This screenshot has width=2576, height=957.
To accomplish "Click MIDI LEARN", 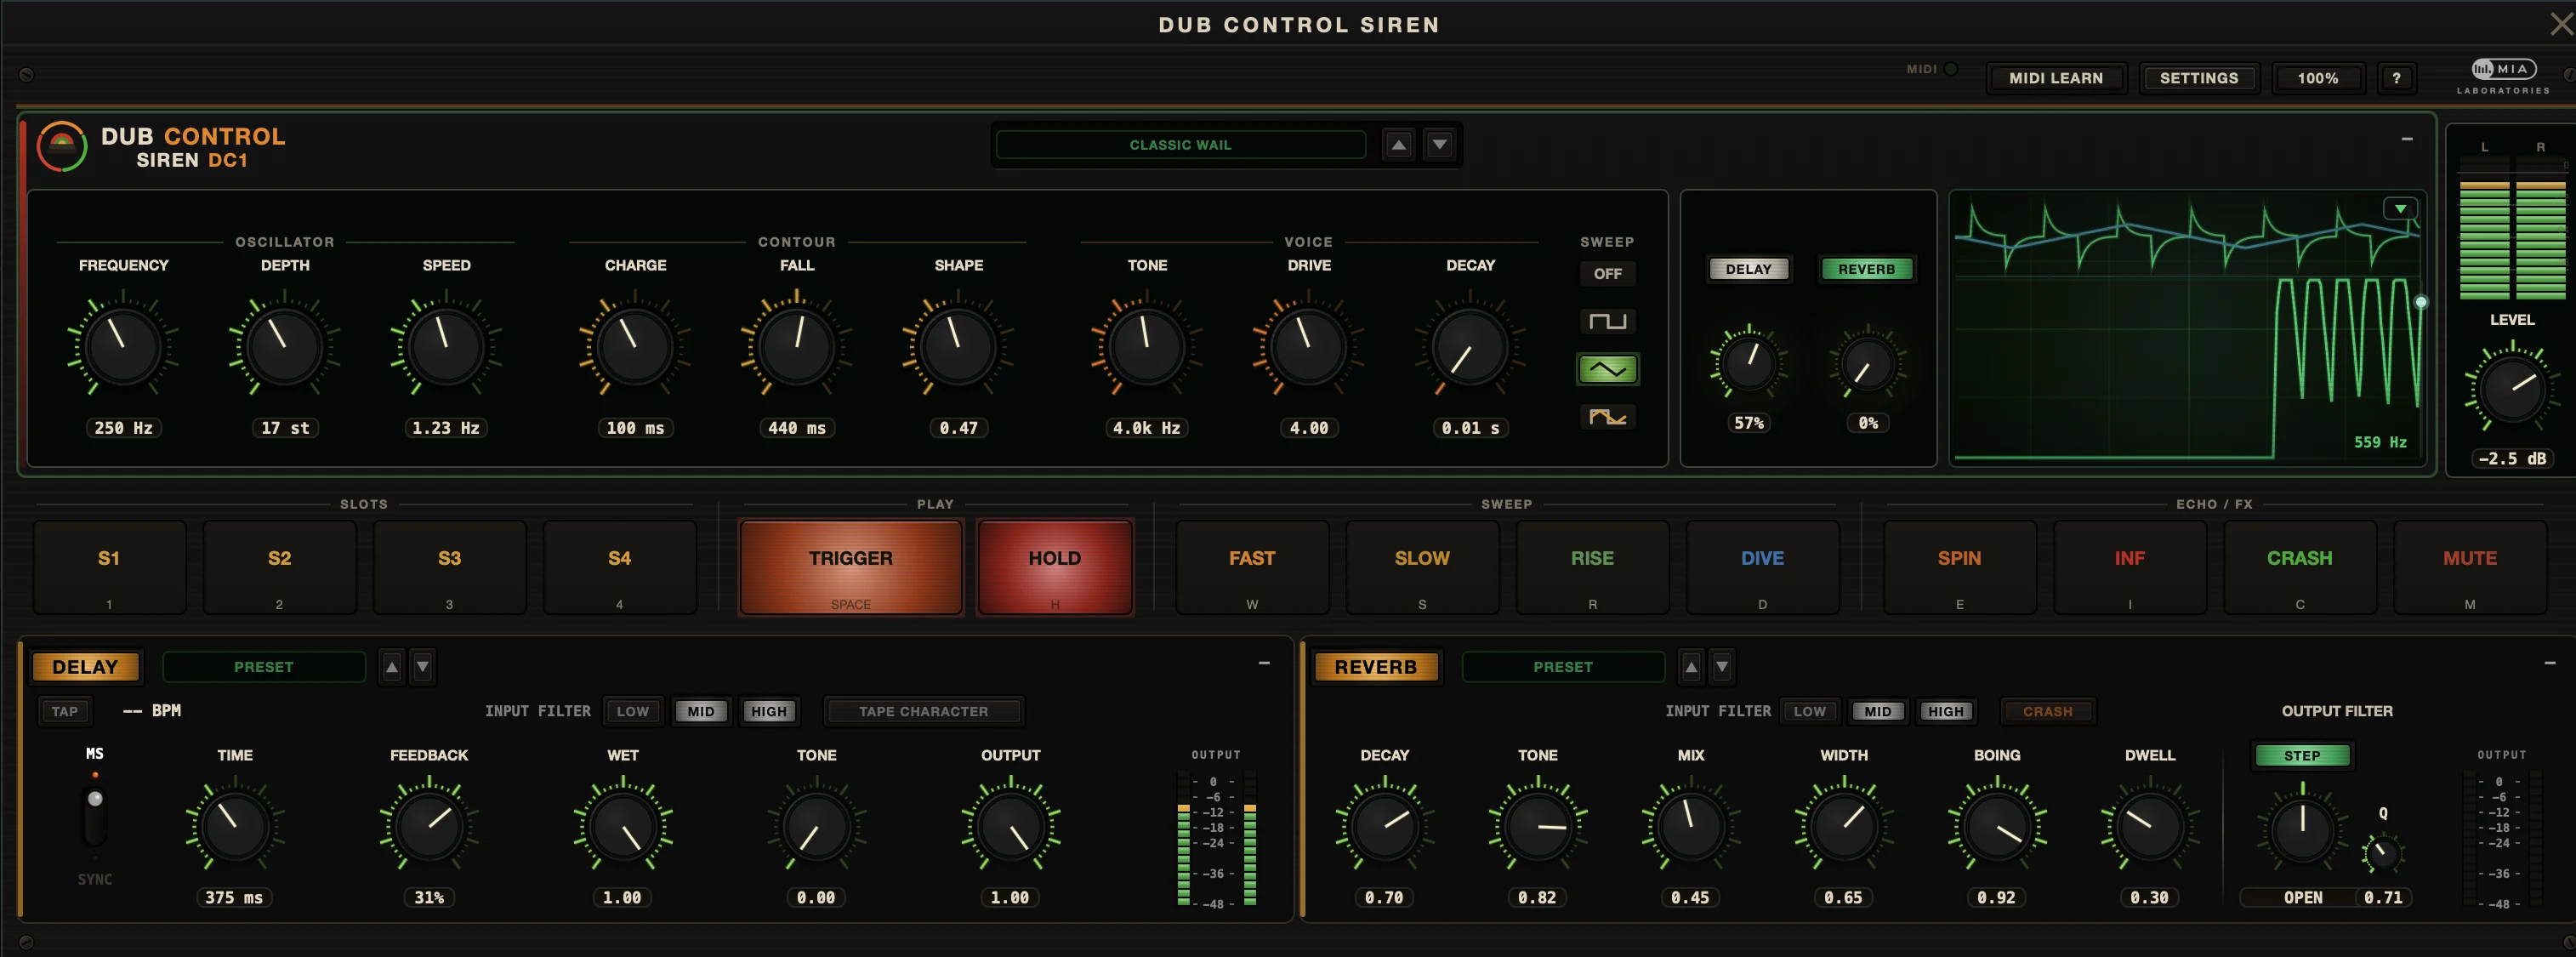I will click(x=2056, y=78).
